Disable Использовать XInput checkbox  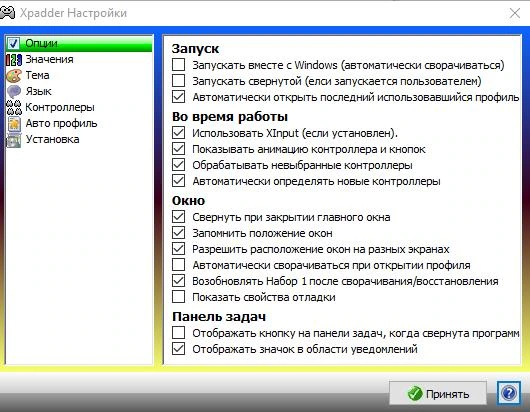tap(178, 132)
